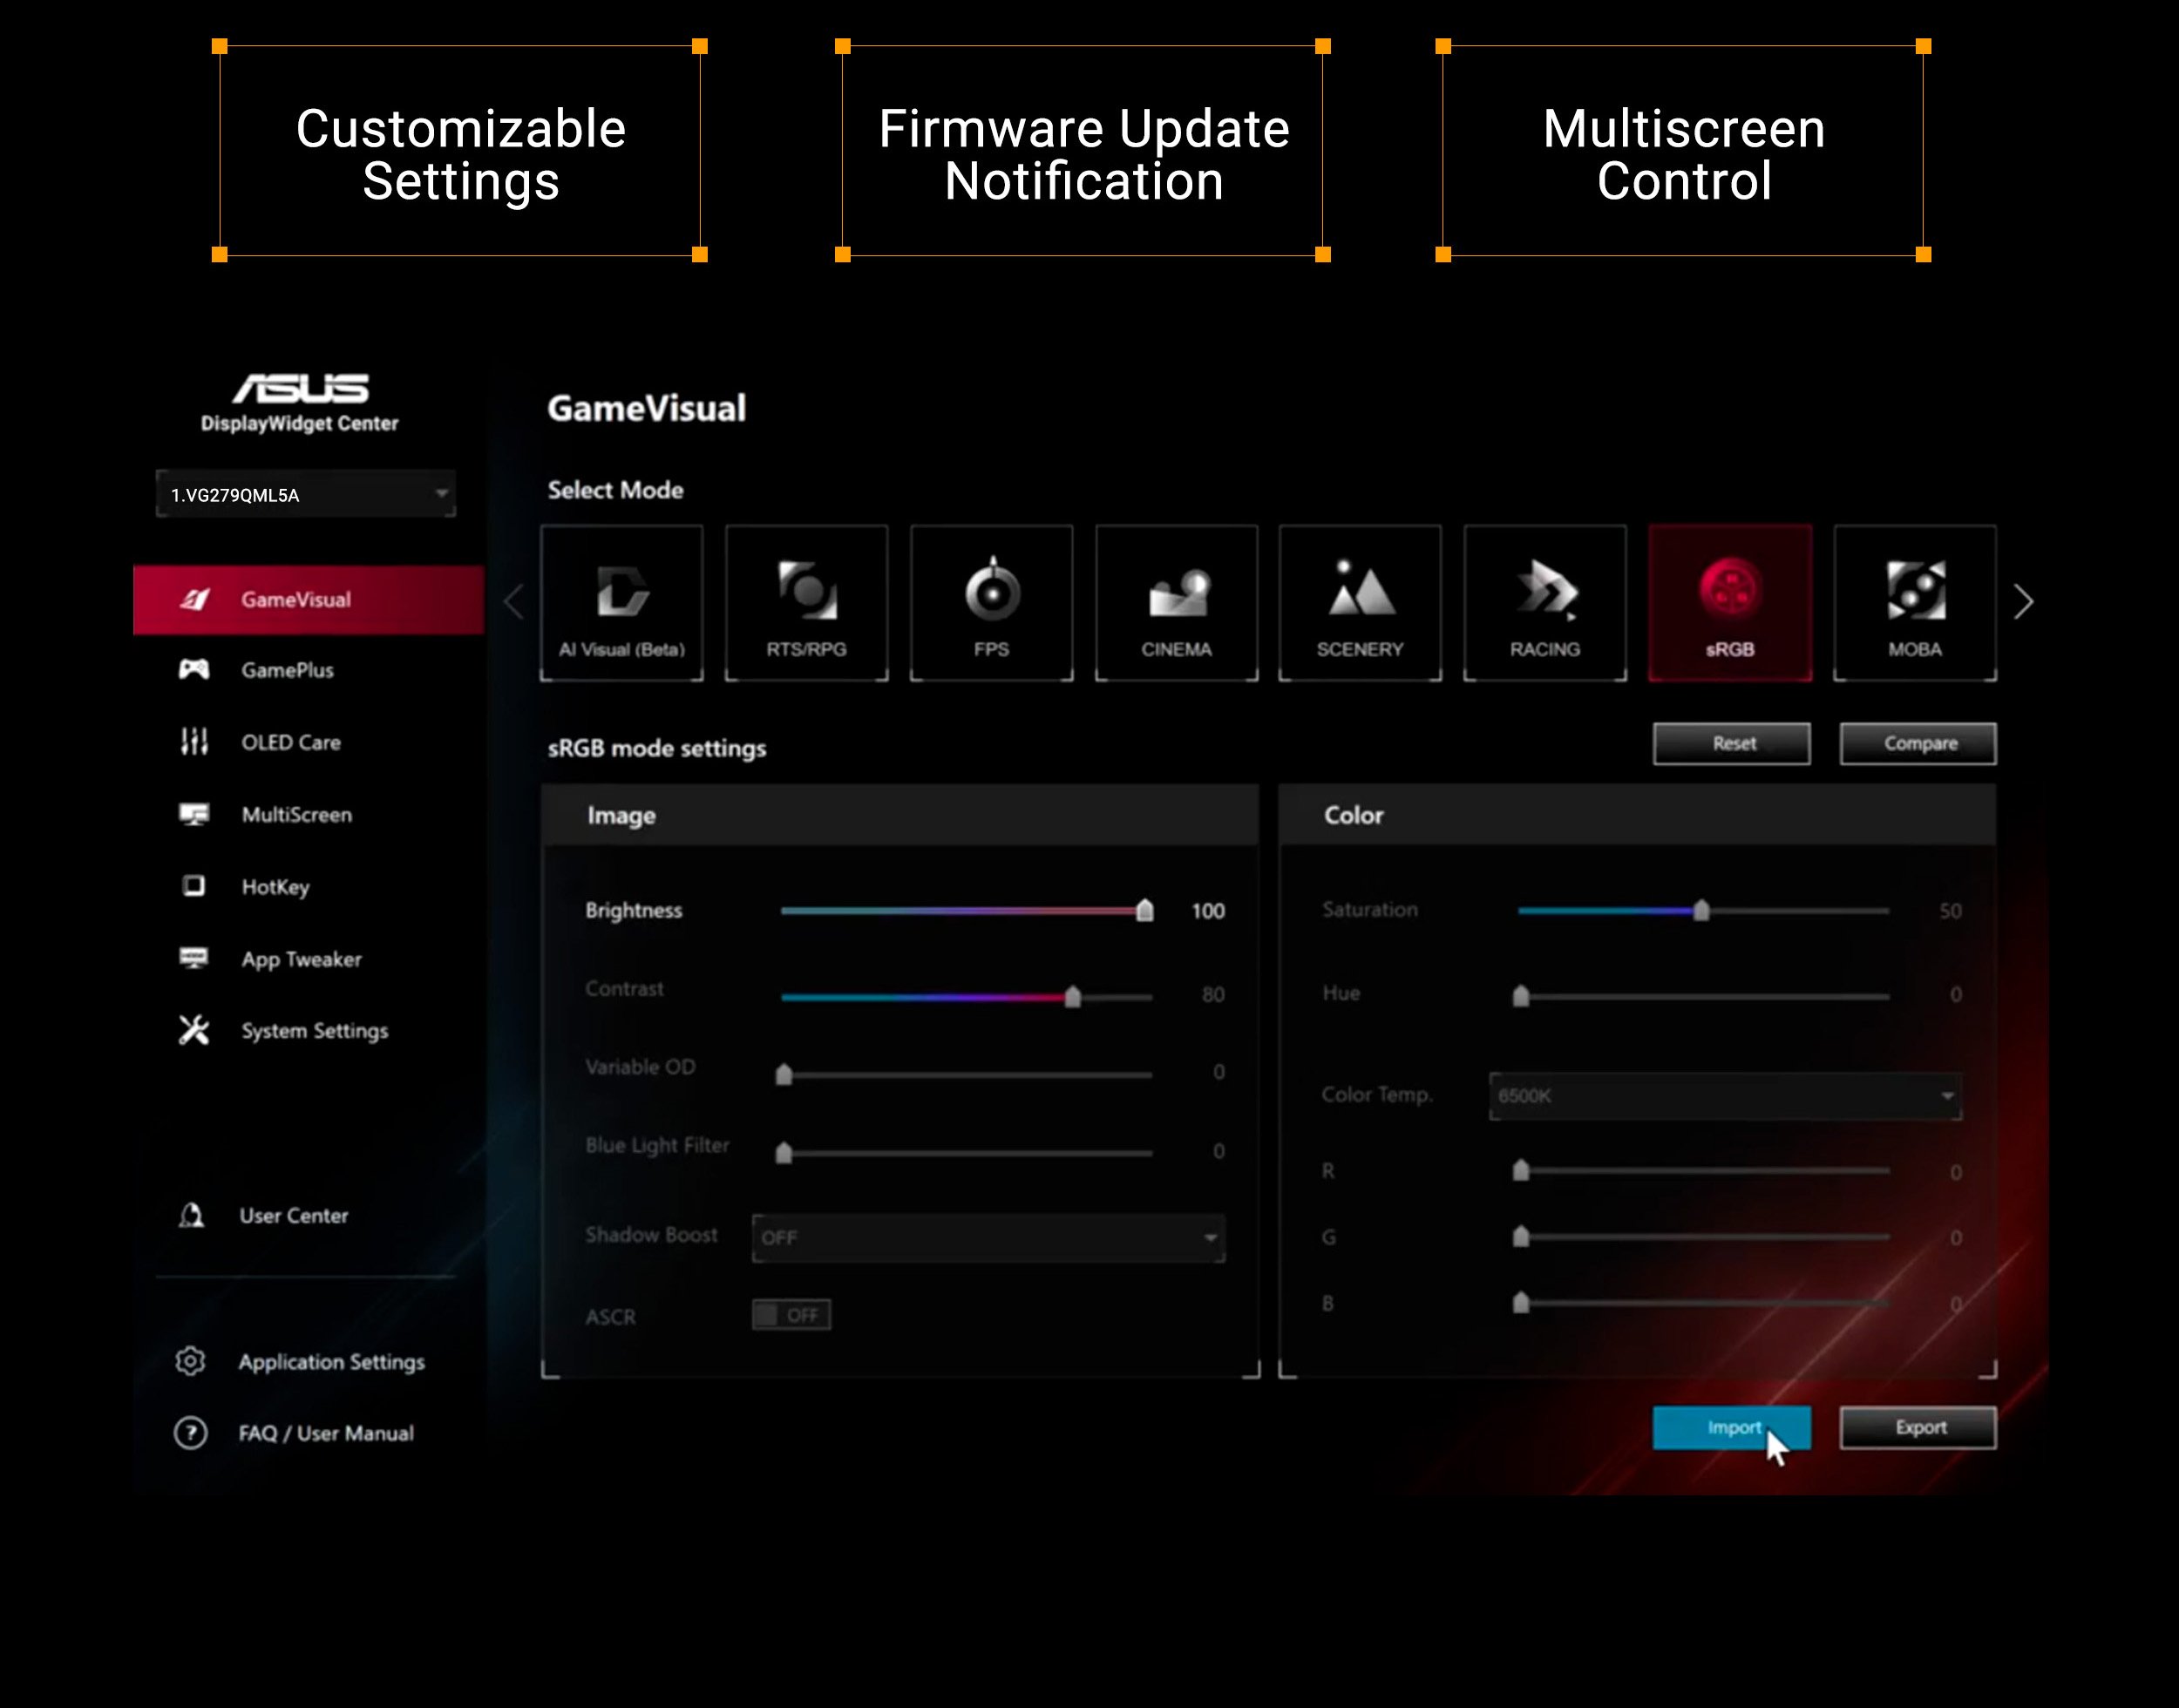Select the HotKey sidebar icon

pyautogui.click(x=196, y=886)
